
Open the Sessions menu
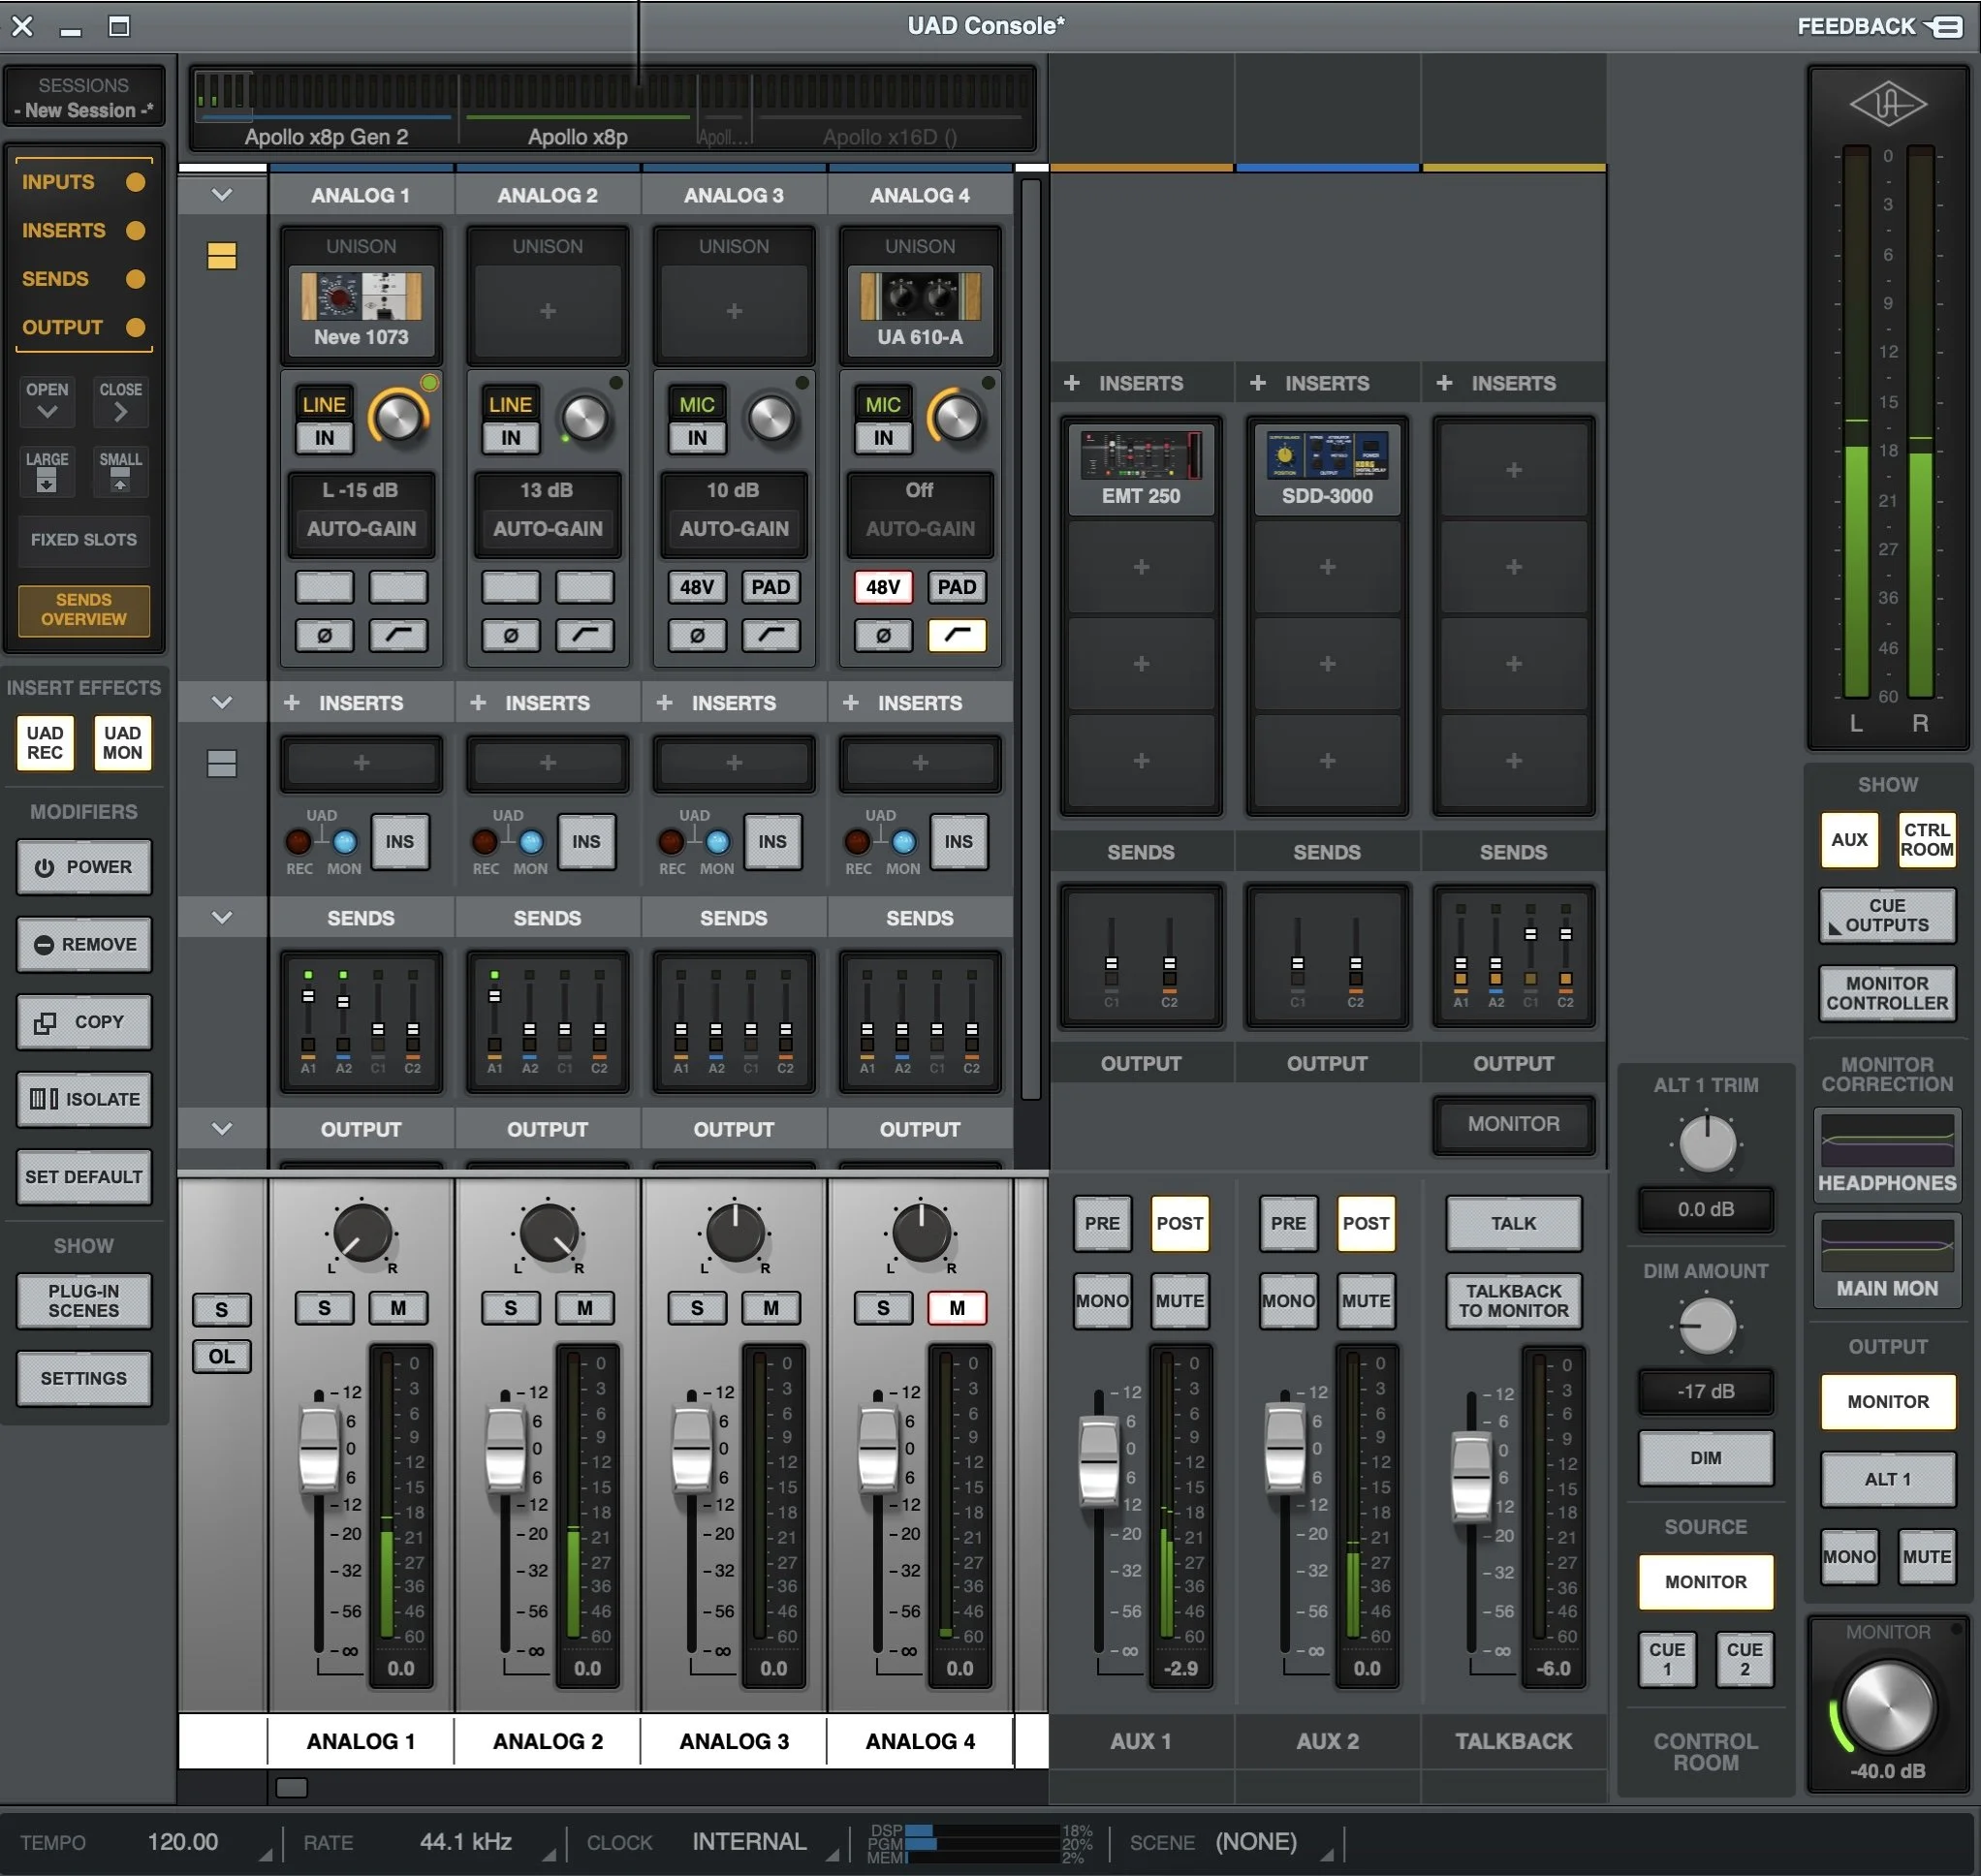tap(83, 98)
